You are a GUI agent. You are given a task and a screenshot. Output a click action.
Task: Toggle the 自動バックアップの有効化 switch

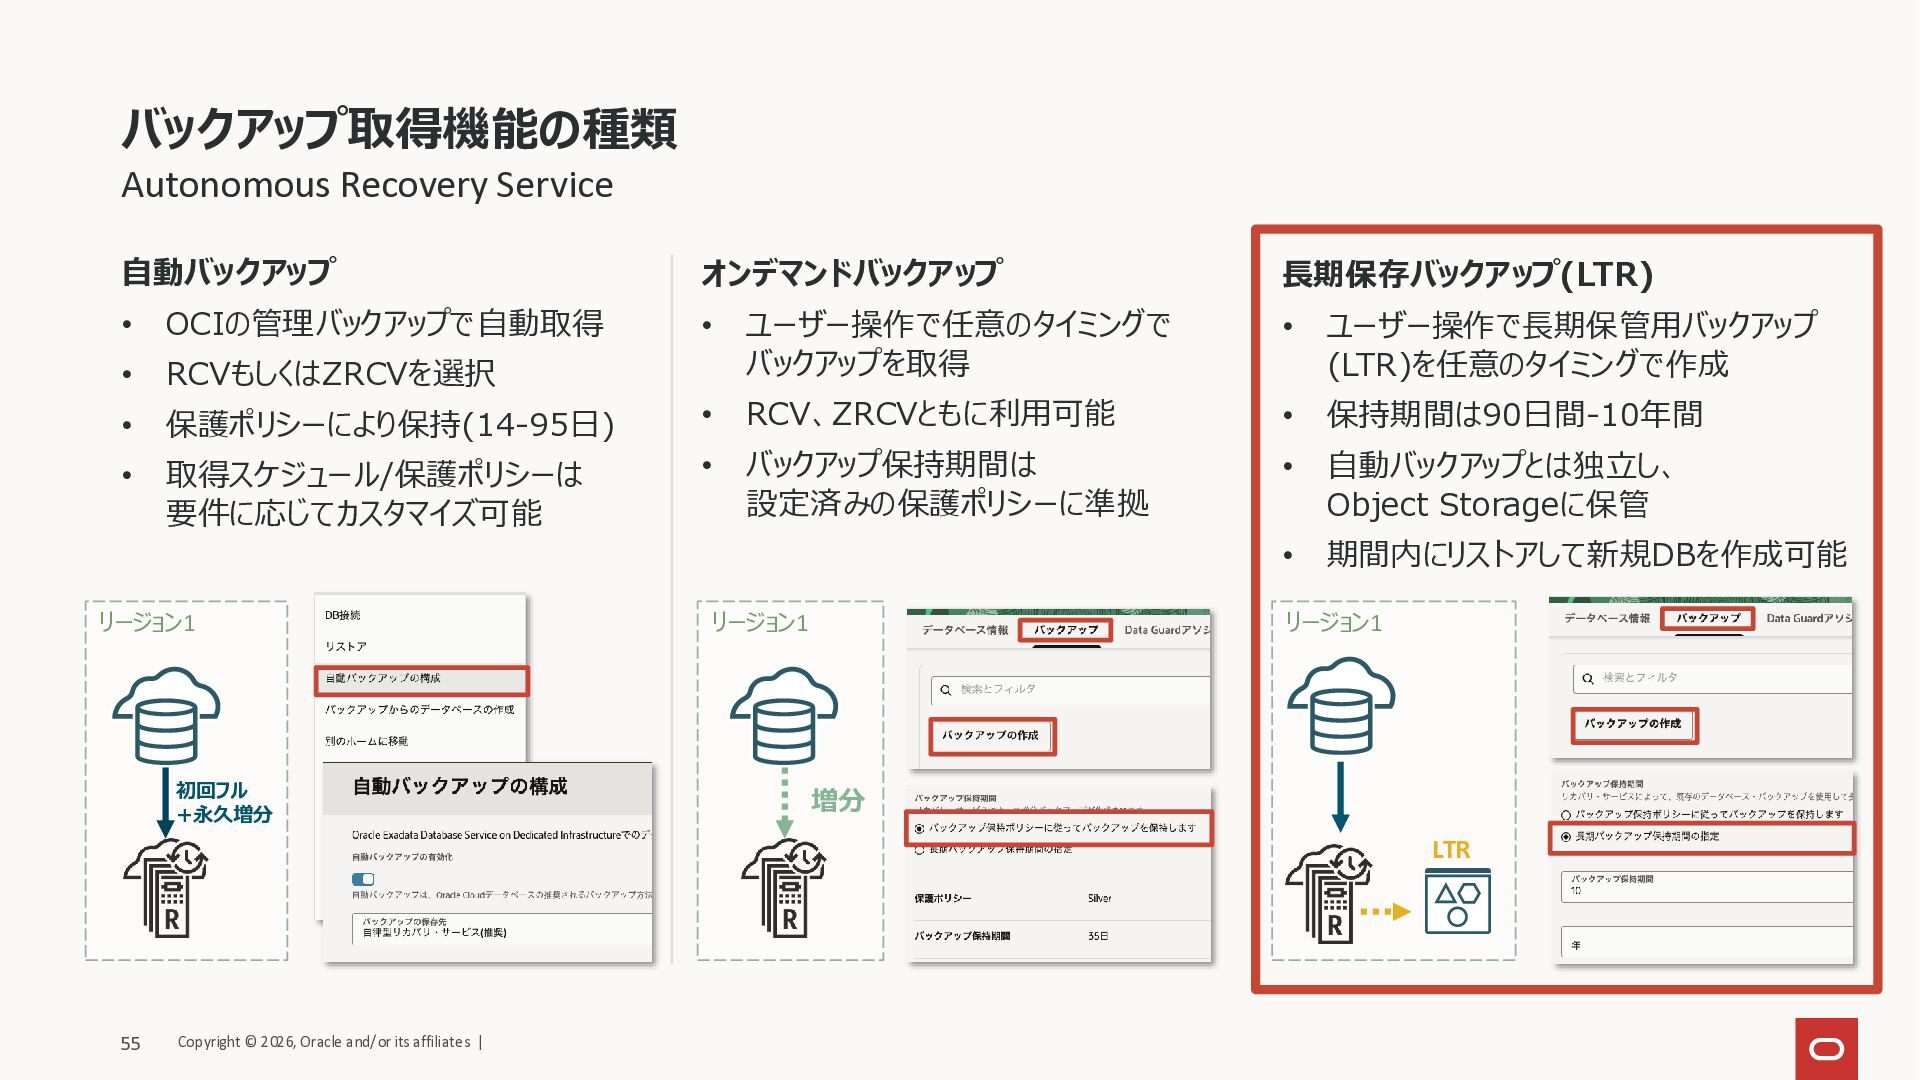[363, 879]
